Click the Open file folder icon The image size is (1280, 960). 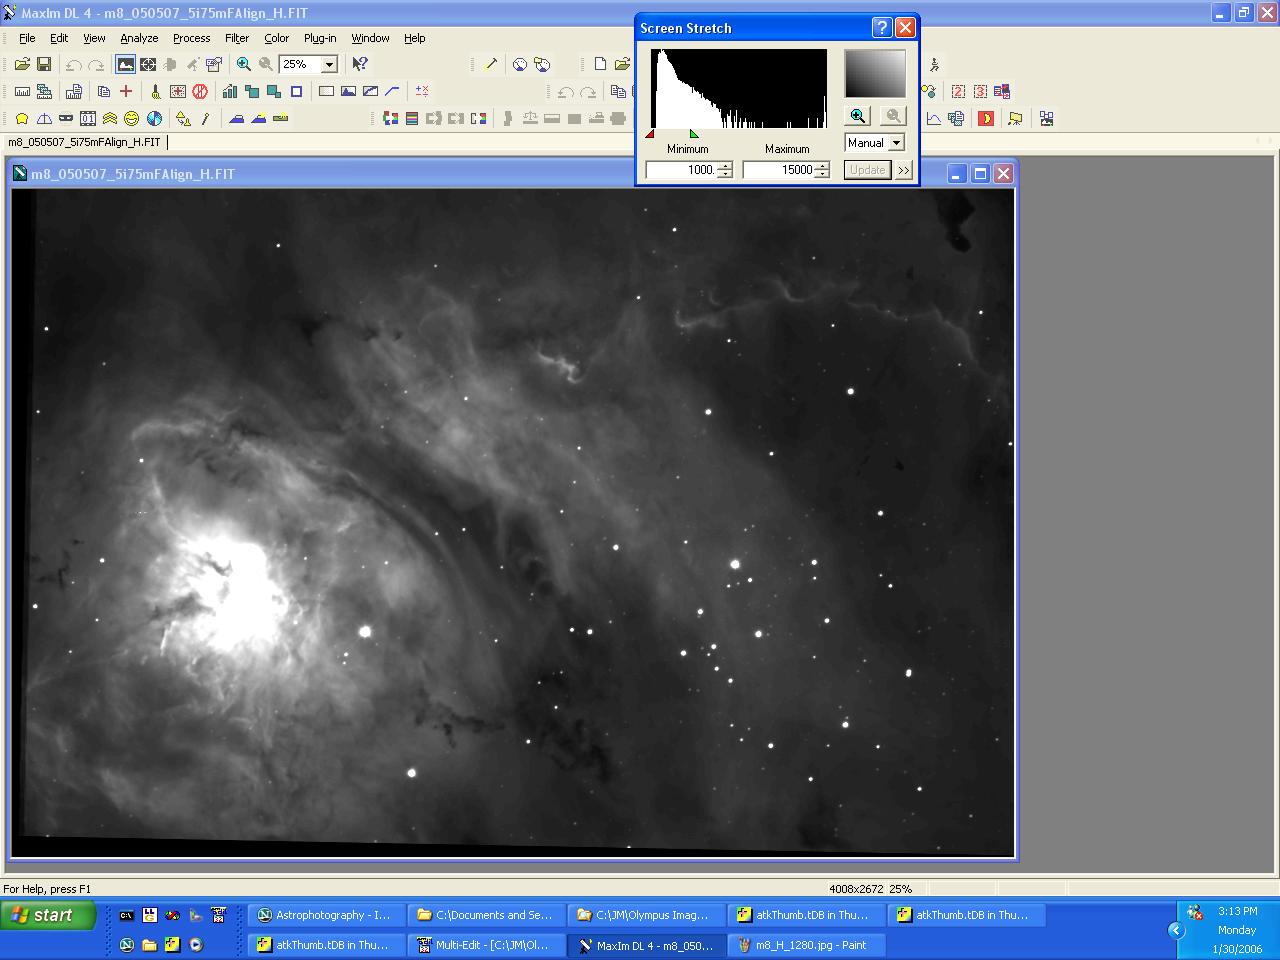point(22,64)
